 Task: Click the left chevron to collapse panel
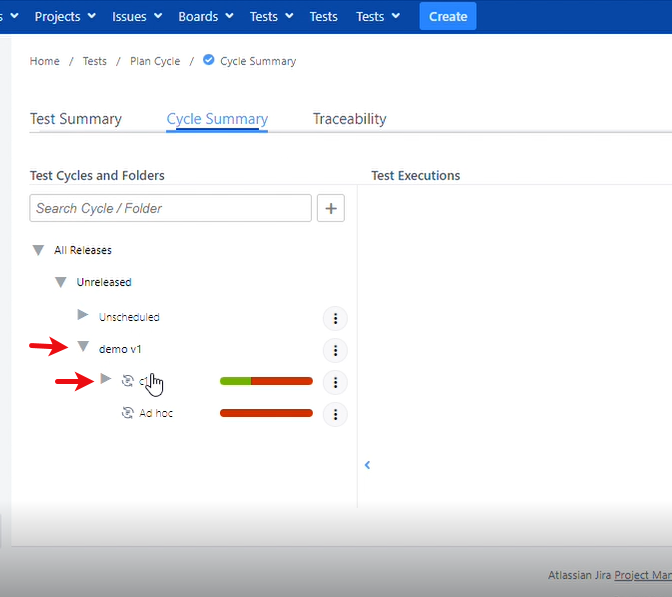point(367,465)
